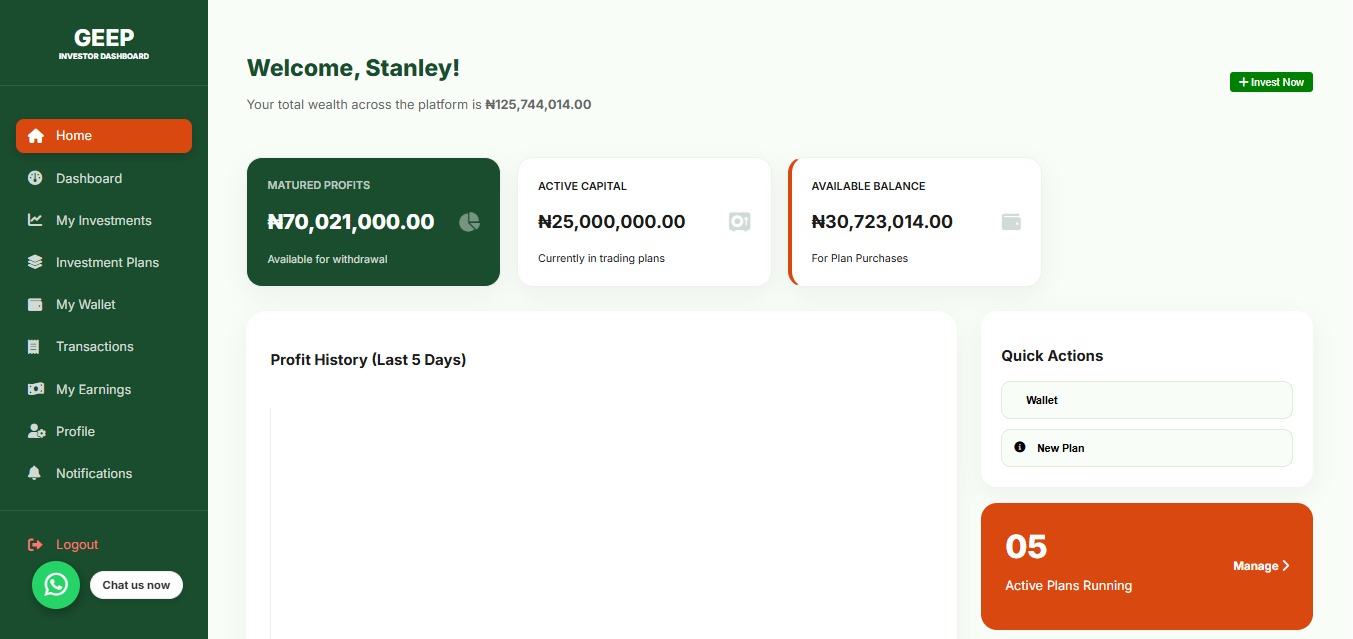This screenshot has width=1353, height=639.
Task: Click the Active Capital card
Action: (x=644, y=222)
